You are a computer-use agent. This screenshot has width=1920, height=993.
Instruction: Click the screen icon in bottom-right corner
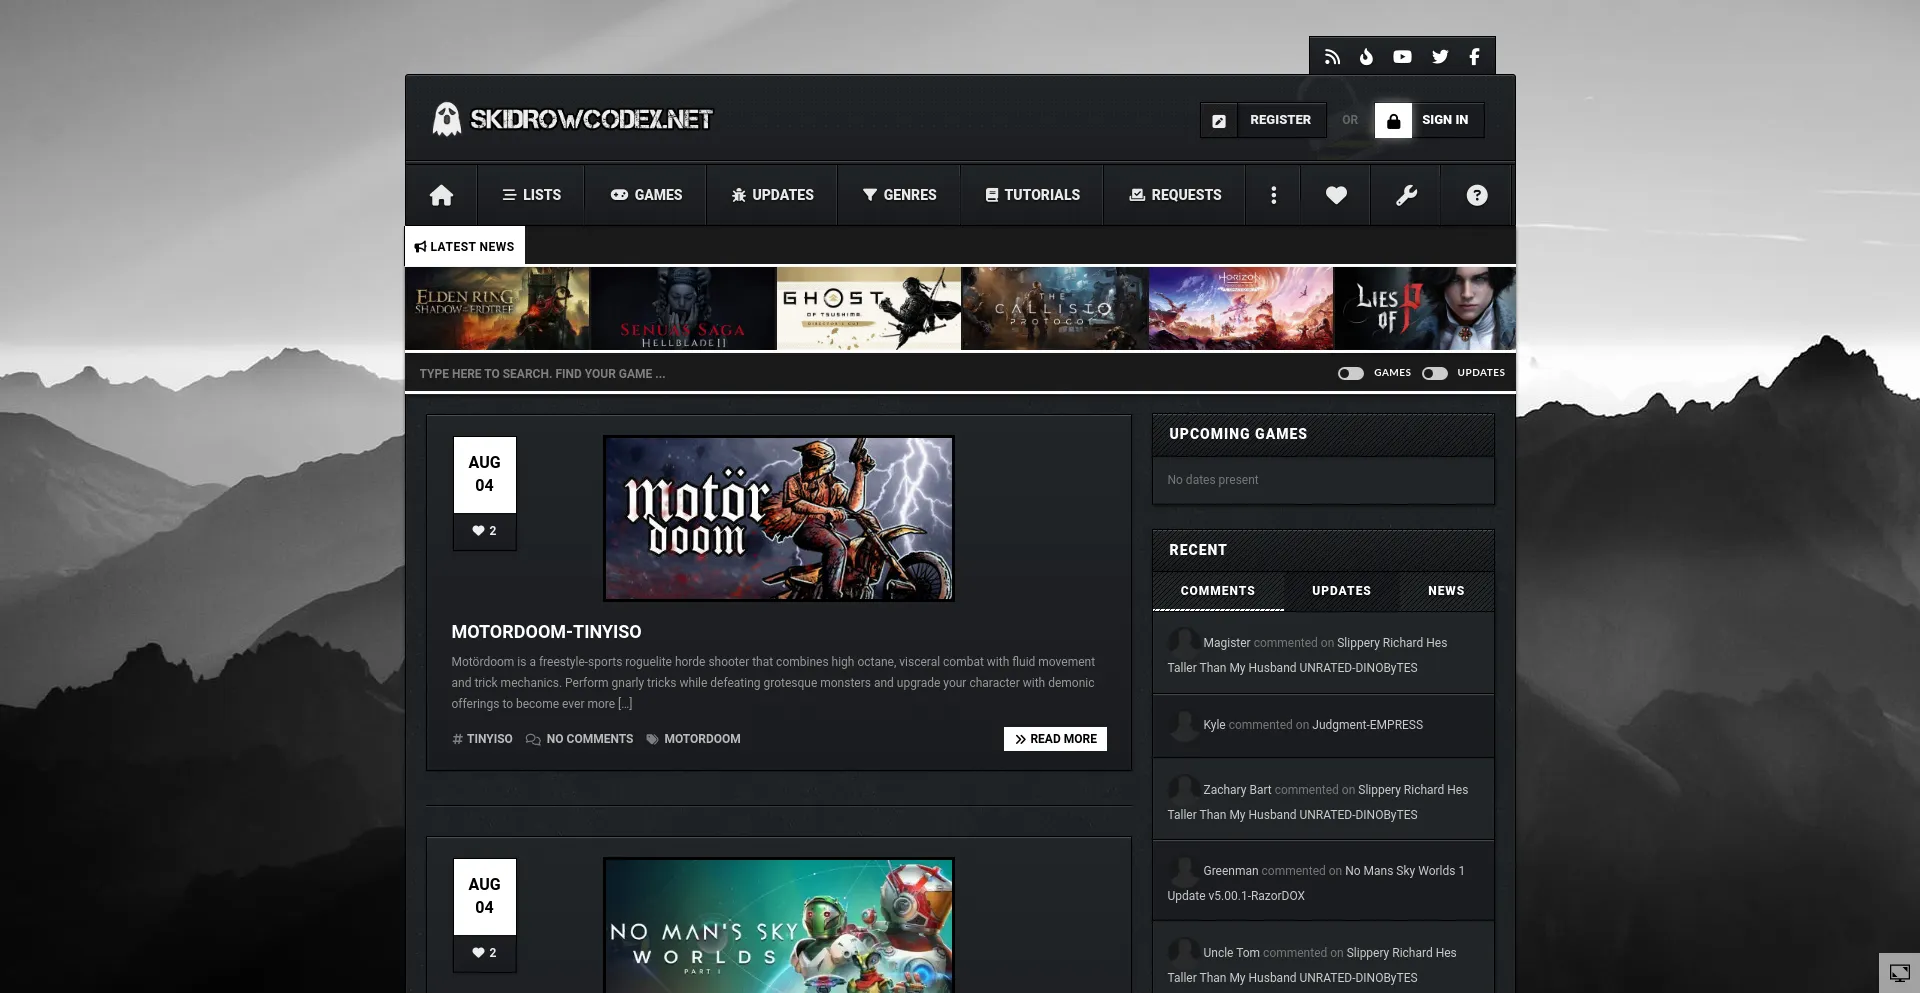[x=1899, y=973]
